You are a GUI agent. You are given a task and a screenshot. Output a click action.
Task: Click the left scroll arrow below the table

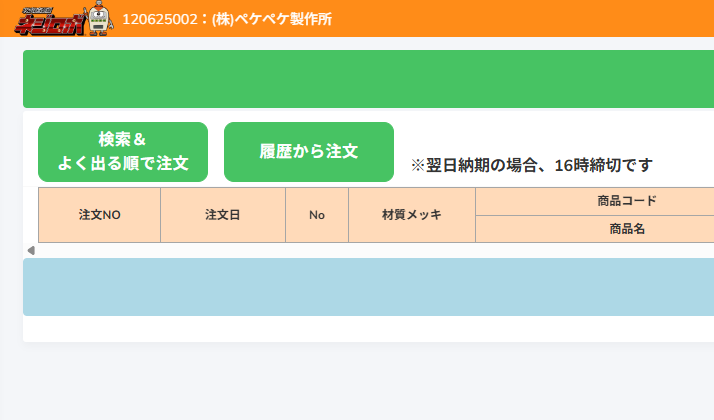pos(31,251)
